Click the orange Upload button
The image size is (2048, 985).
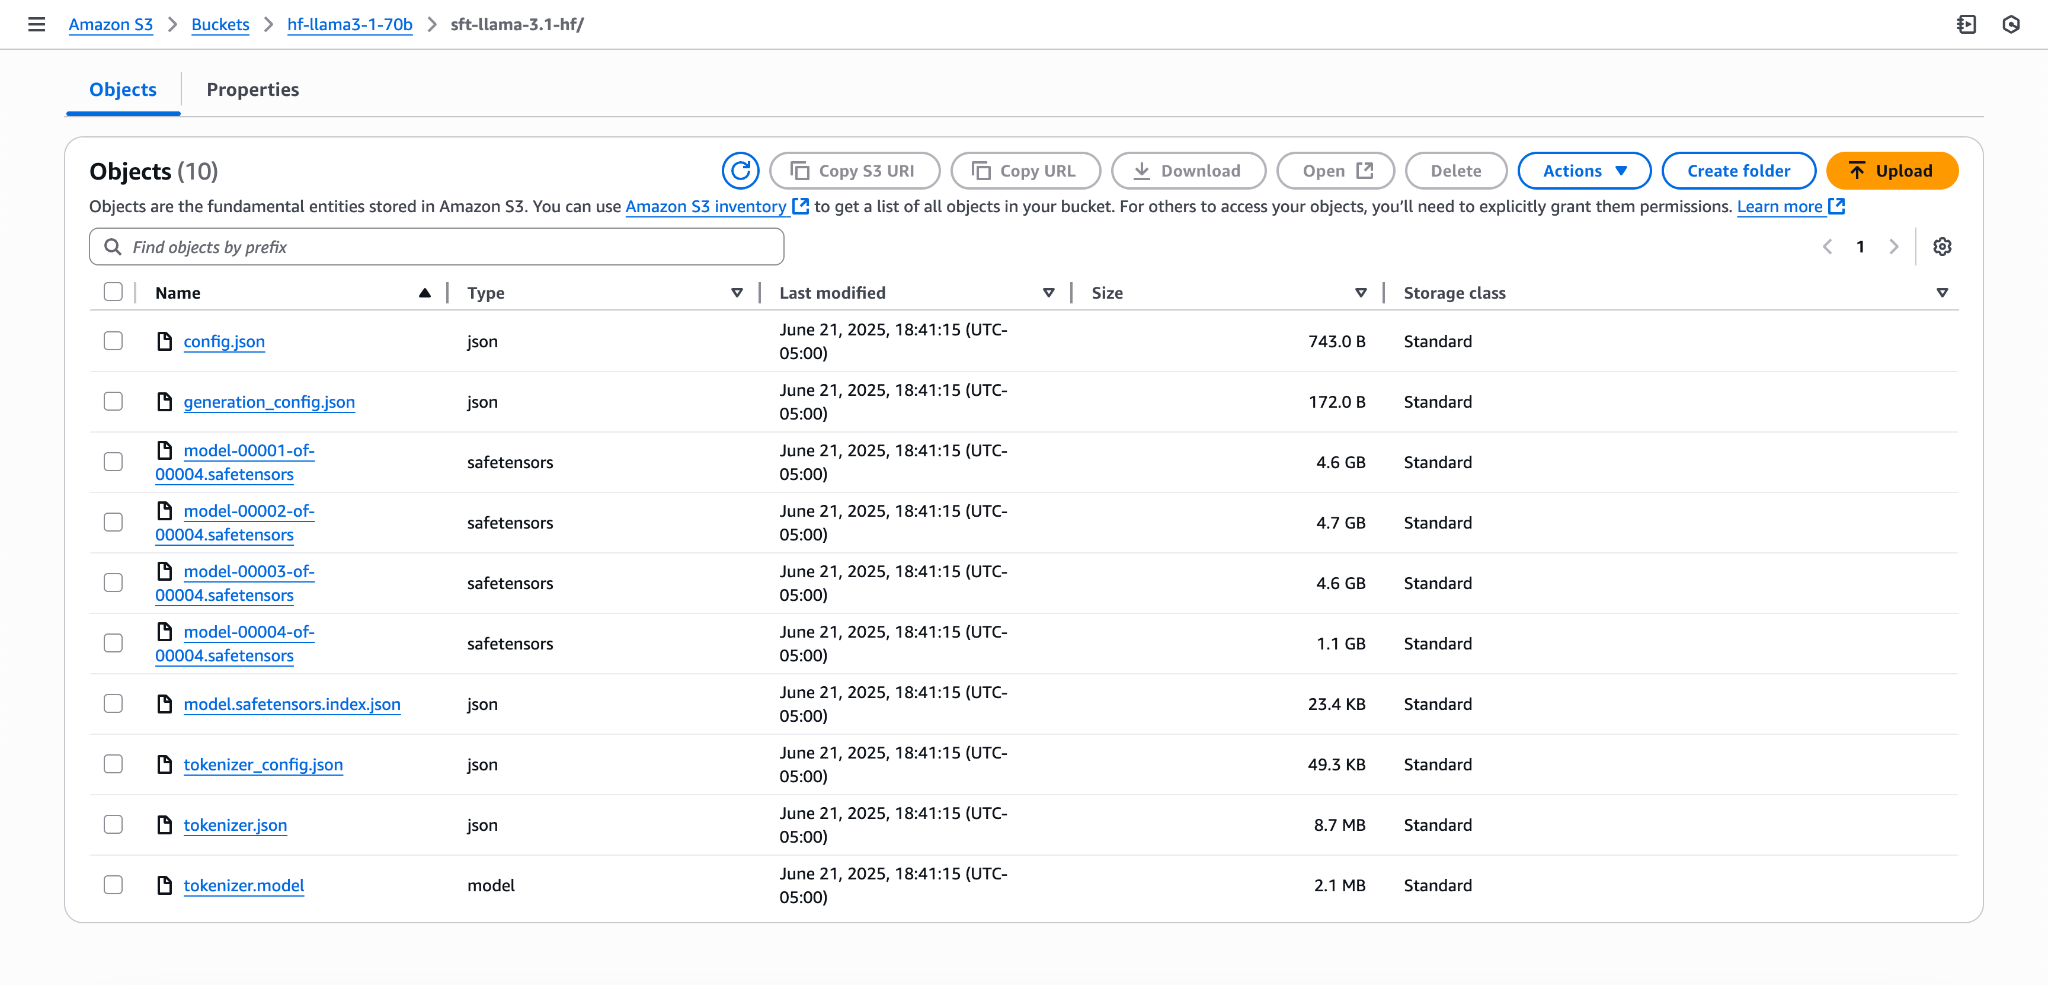pyautogui.click(x=1892, y=171)
